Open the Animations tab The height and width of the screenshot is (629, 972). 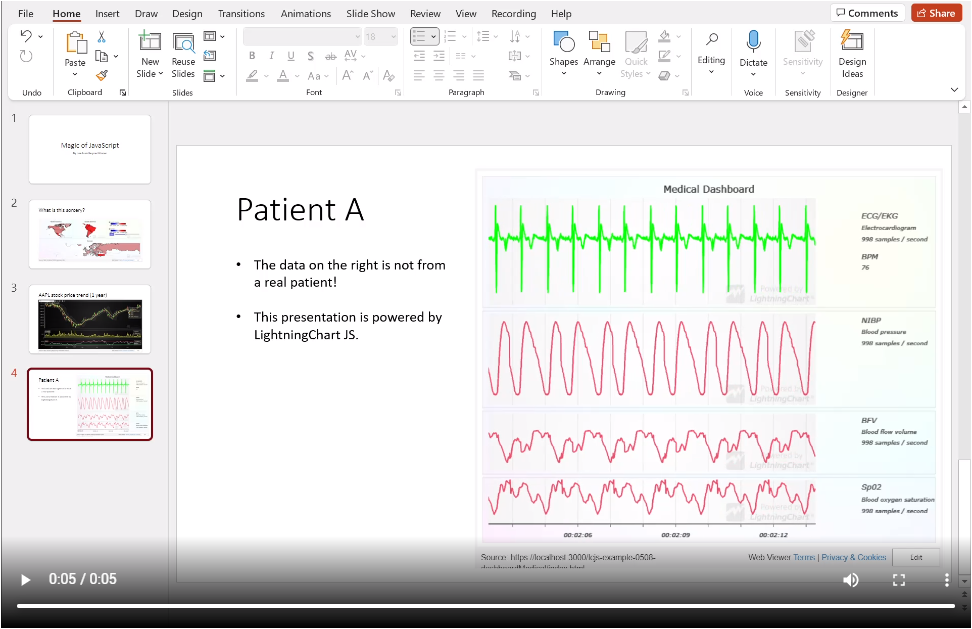tap(306, 14)
